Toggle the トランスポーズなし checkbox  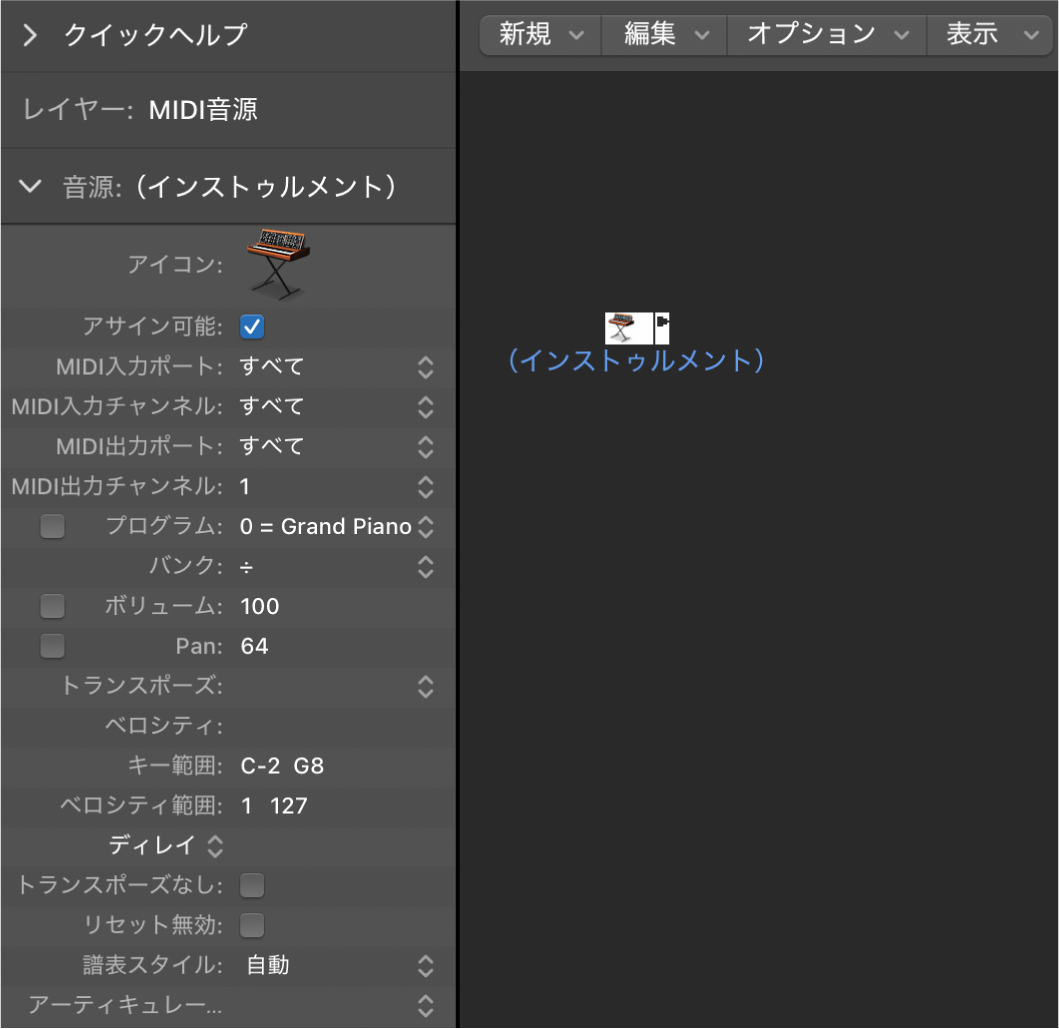tap(251, 885)
